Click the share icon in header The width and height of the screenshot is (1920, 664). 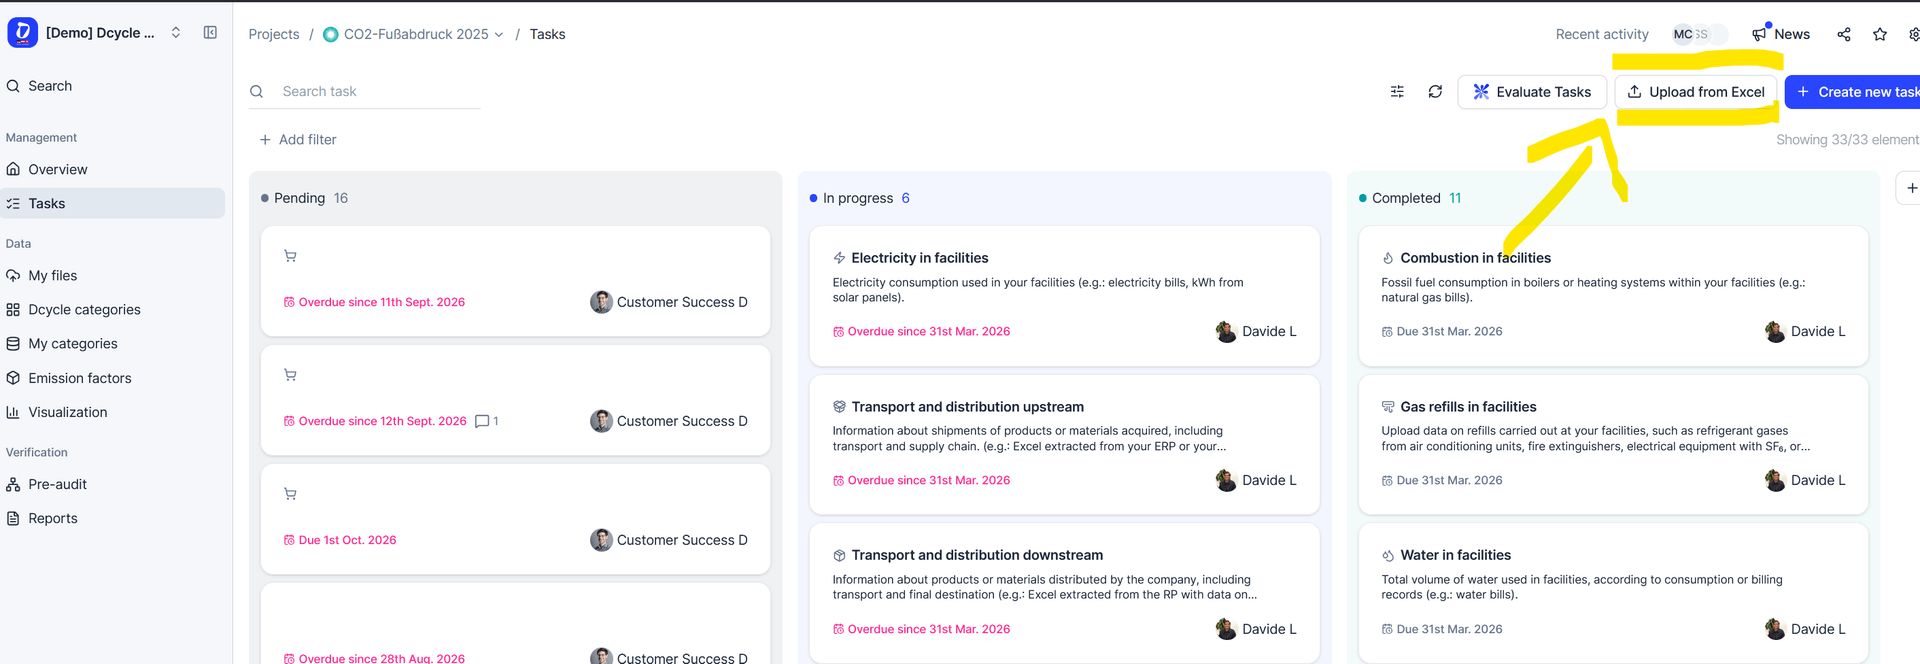tap(1844, 34)
